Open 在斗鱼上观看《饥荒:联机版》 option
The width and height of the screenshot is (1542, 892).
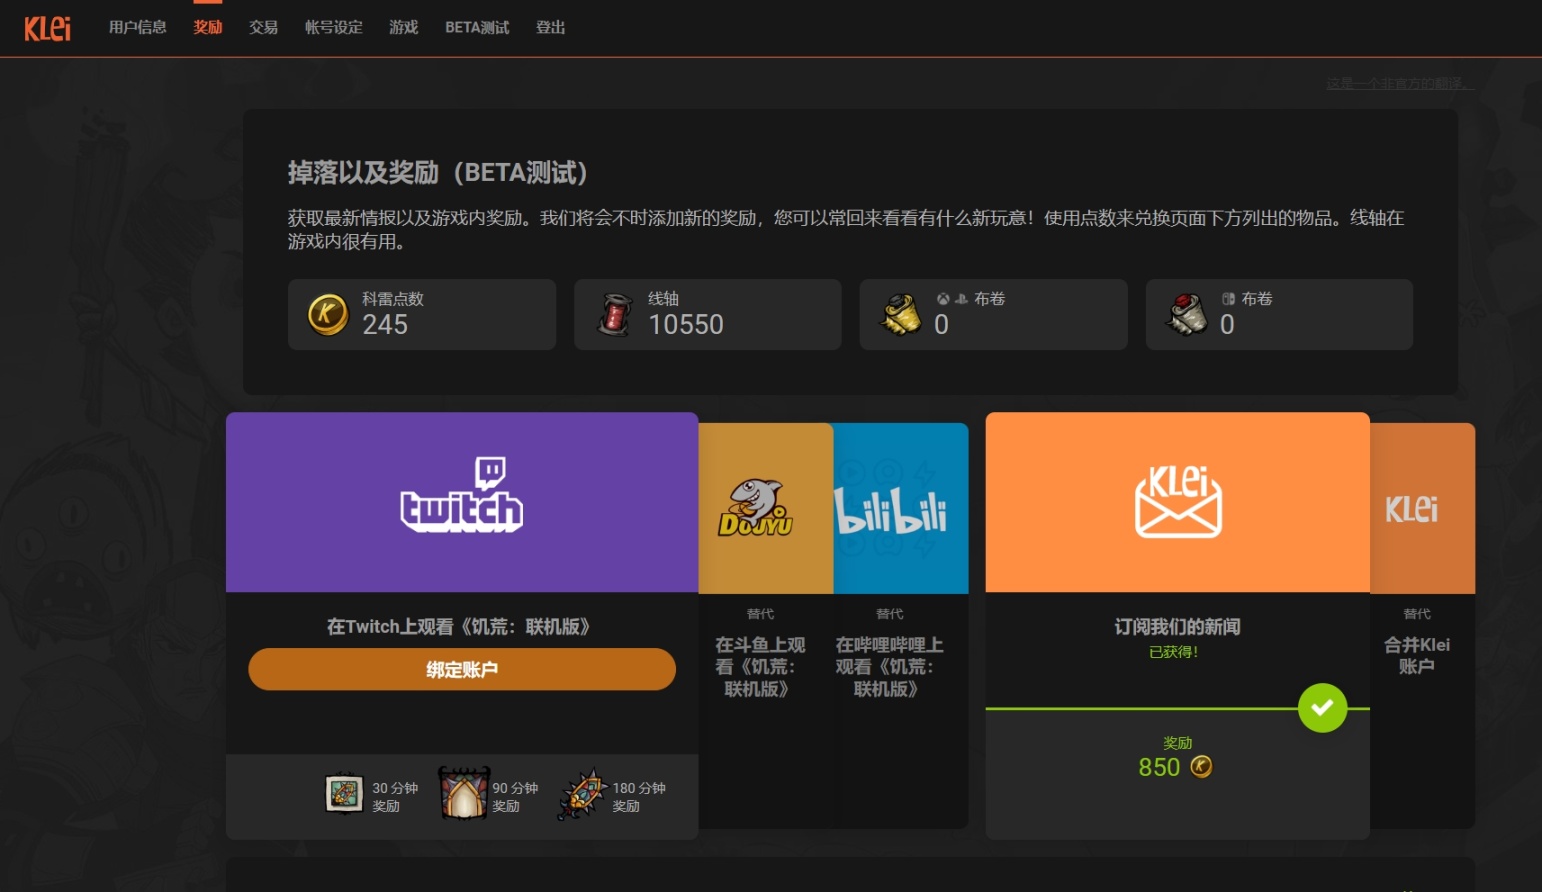pos(760,667)
